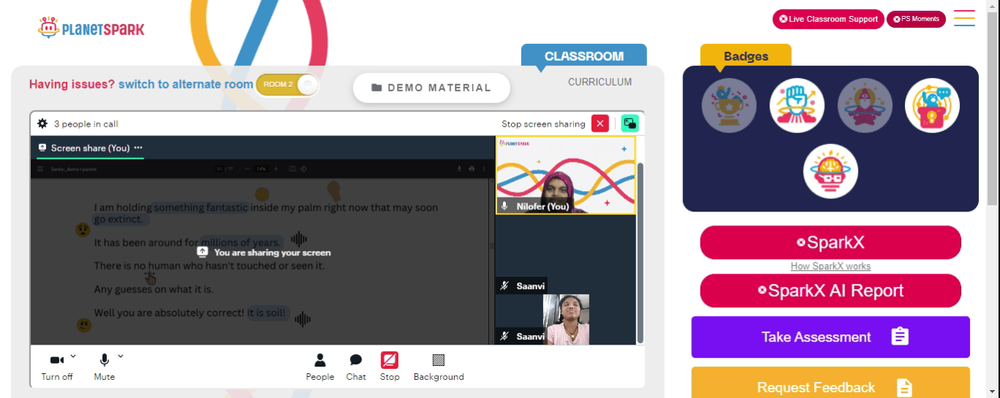
Task: Expand camera options chevron
Action: pyautogui.click(x=73, y=356)
